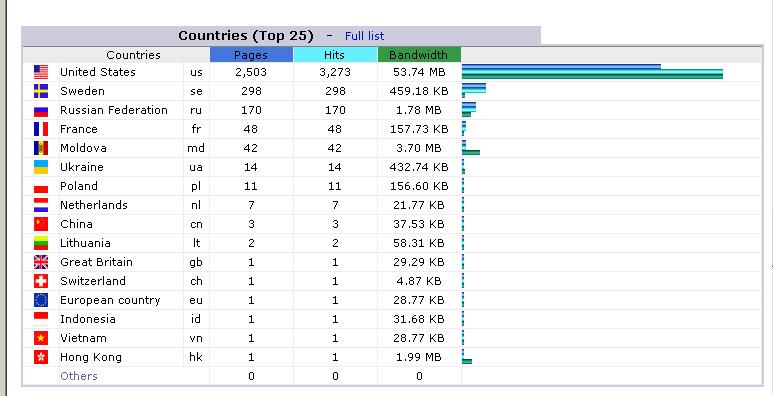Click the Russian Federation flag icon
The height and width of the screenshot is (396, 773).
[x=41, y=110]
